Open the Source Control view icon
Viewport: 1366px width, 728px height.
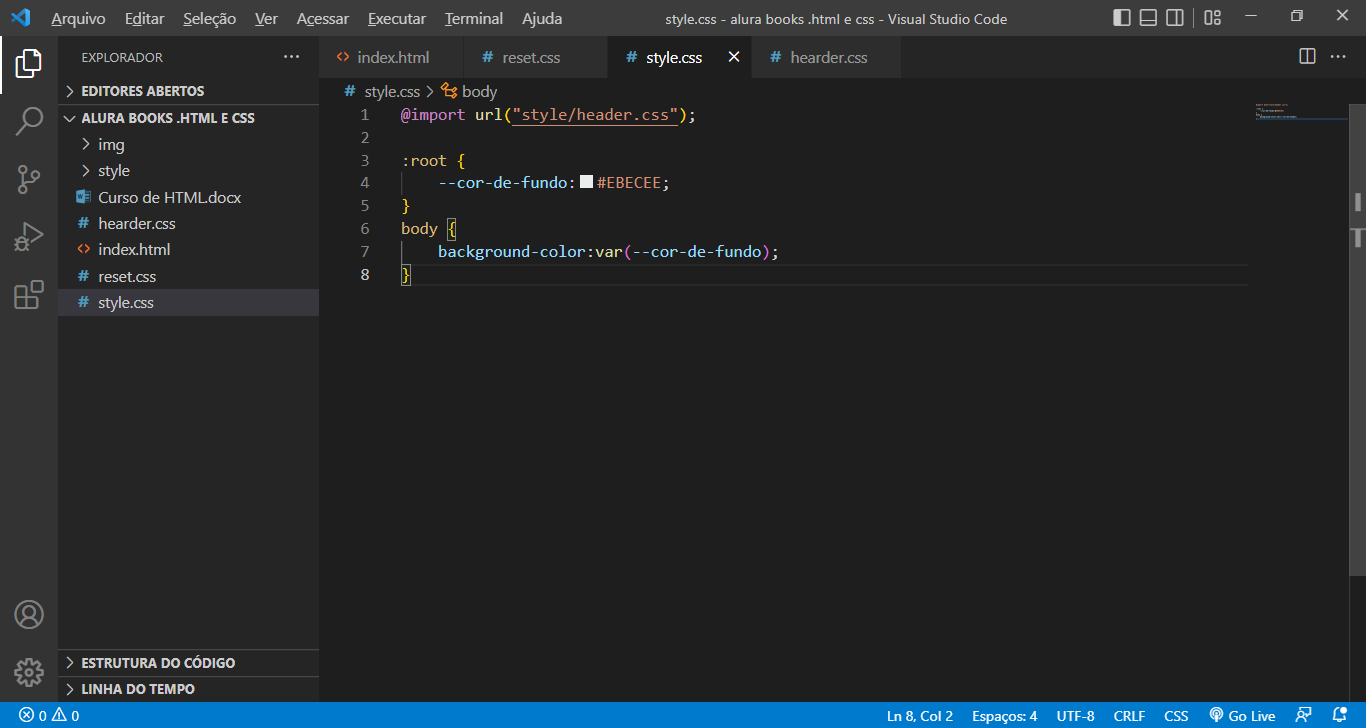[29, 180]
